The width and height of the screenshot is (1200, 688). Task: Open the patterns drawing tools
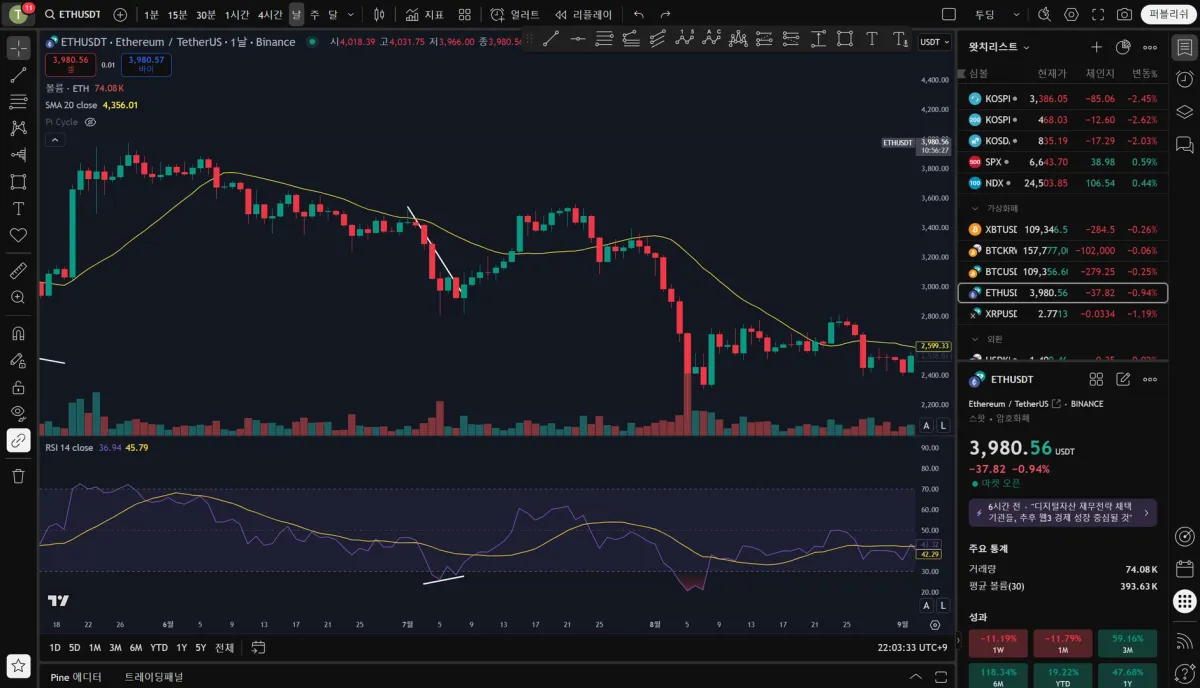pyautogui.click(x=18, y=128)
